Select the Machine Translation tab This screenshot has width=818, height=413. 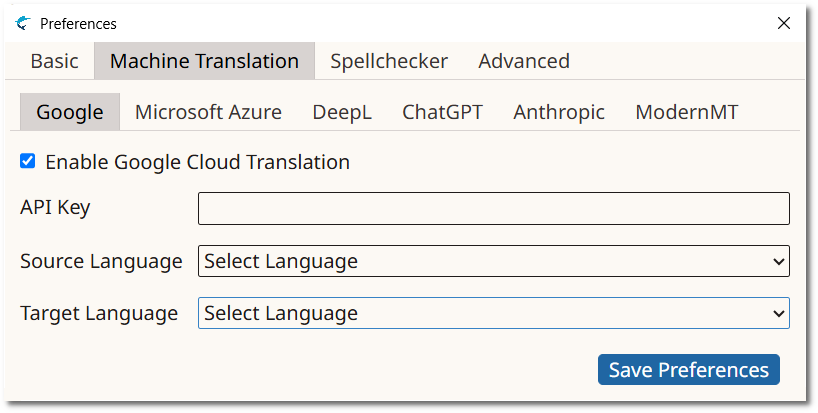coord(204,61)
